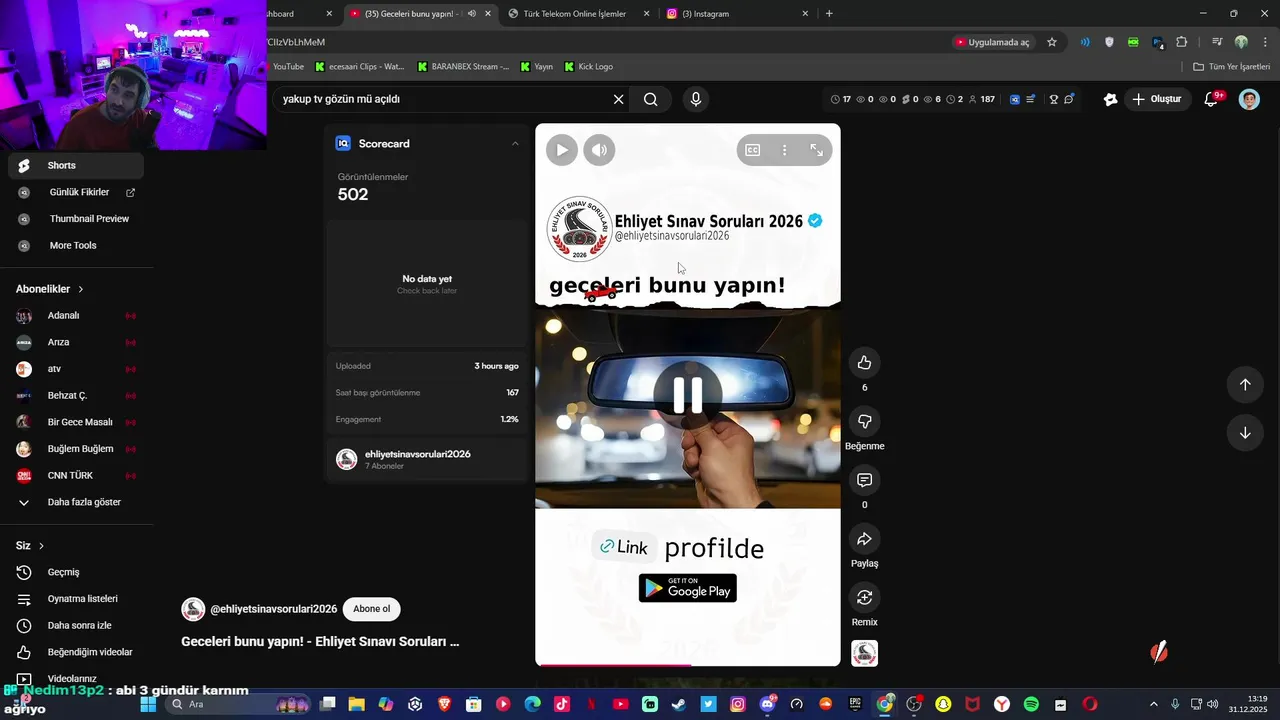This screenshot has width=1280, height=720.
Task: Open CNN TÜRK subscription channel
Action: pos(72,476)
